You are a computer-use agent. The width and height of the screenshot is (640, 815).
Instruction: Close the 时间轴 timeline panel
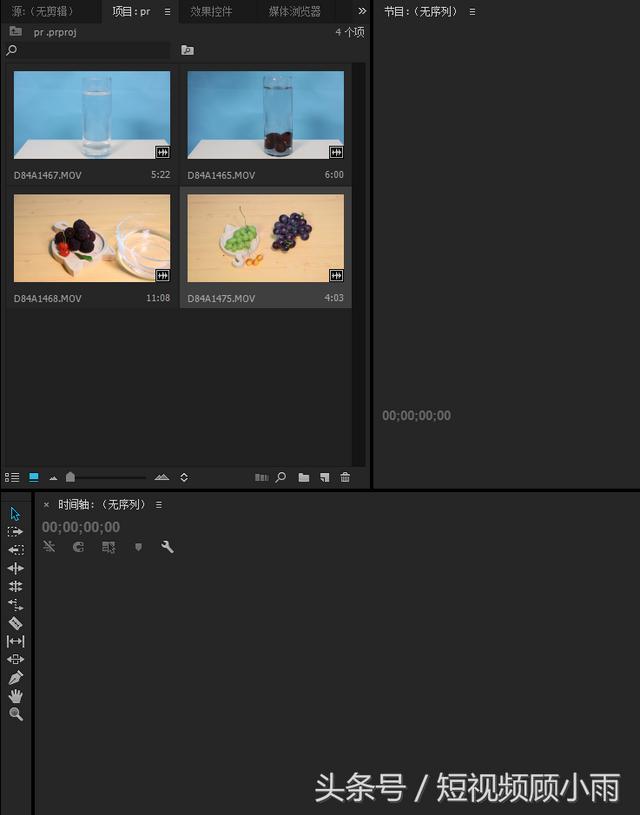[46, 505]
